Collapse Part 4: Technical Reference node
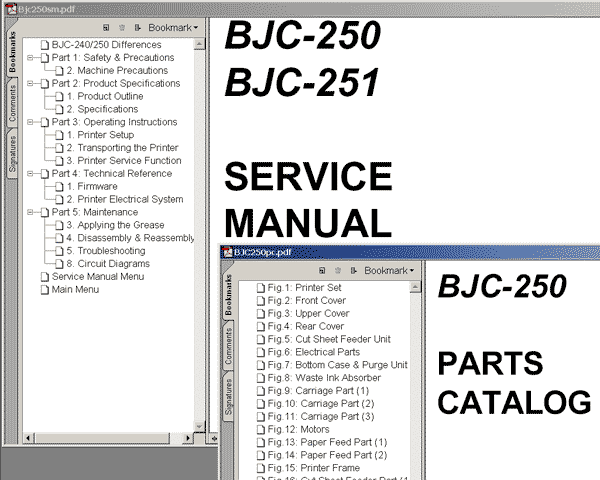 click(x=29, y=173)
